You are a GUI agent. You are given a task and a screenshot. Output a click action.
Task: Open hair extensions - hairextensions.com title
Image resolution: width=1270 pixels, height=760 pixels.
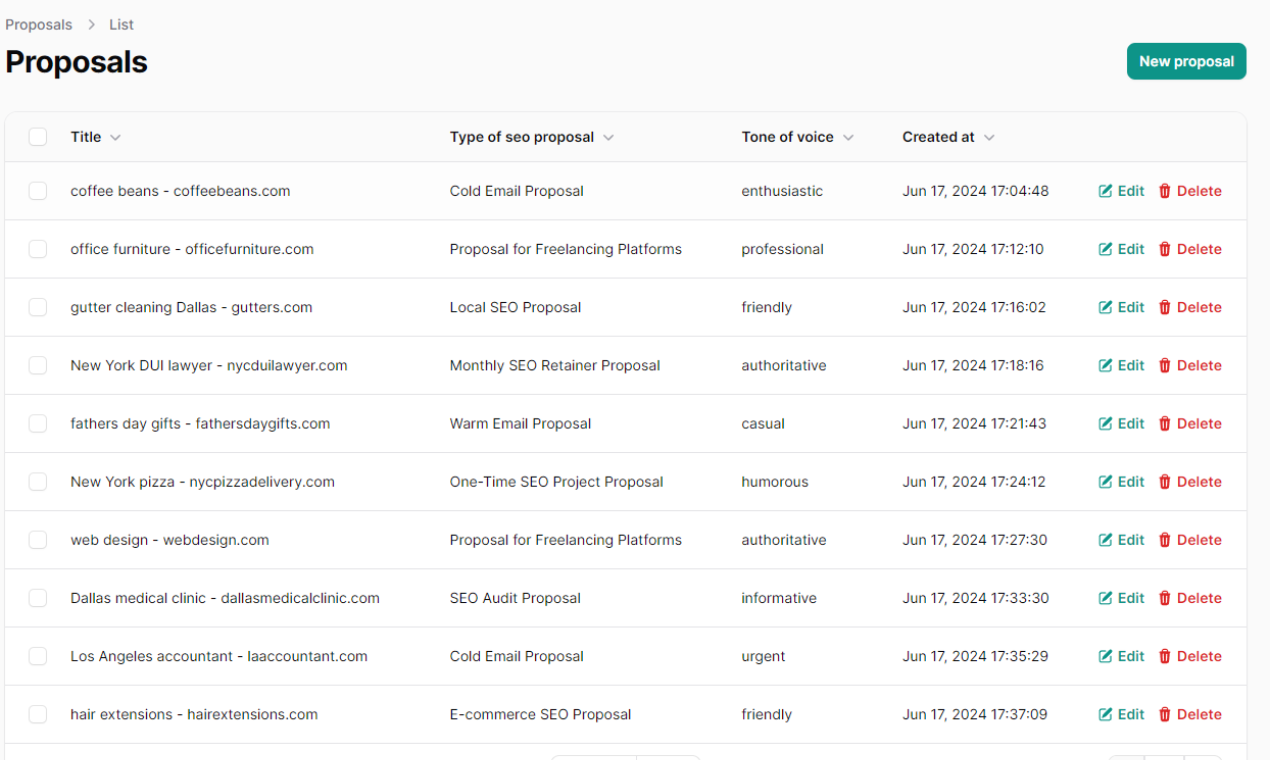tap(194, 714)
